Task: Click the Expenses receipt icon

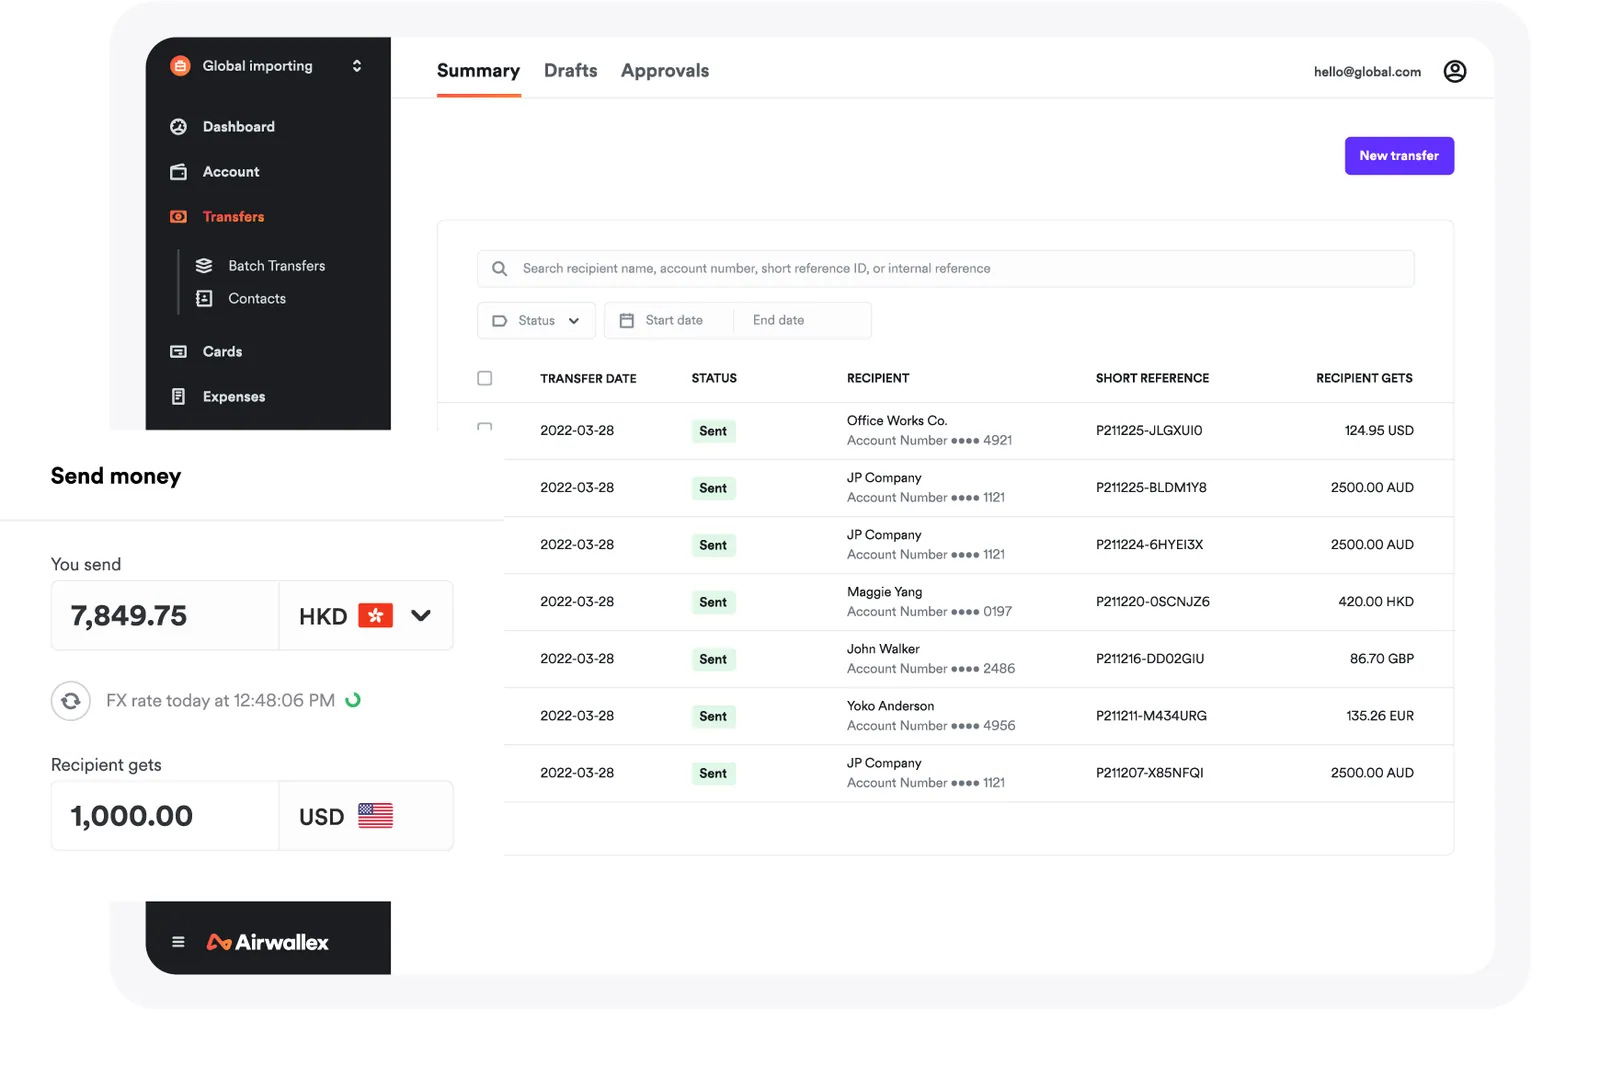Action: pyautogui.click(x=179, y=397)
